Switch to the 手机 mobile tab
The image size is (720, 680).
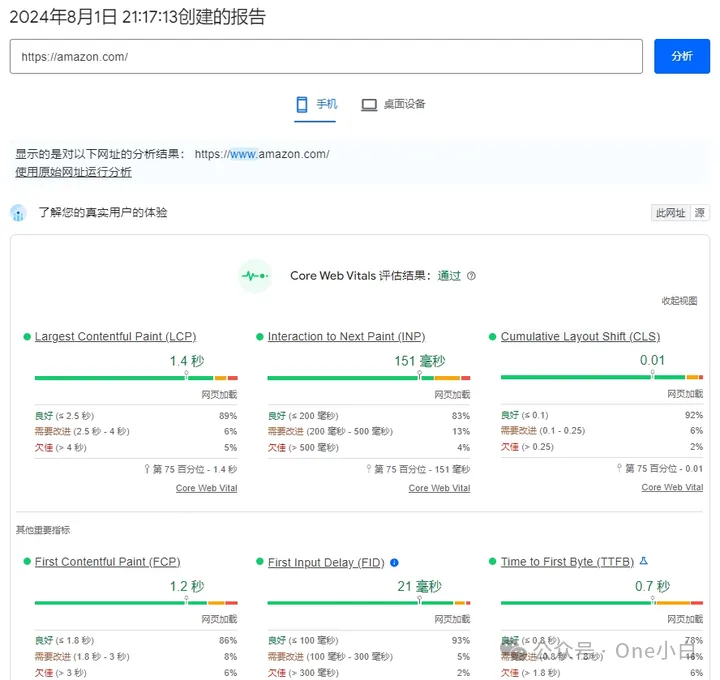point(315,105)
